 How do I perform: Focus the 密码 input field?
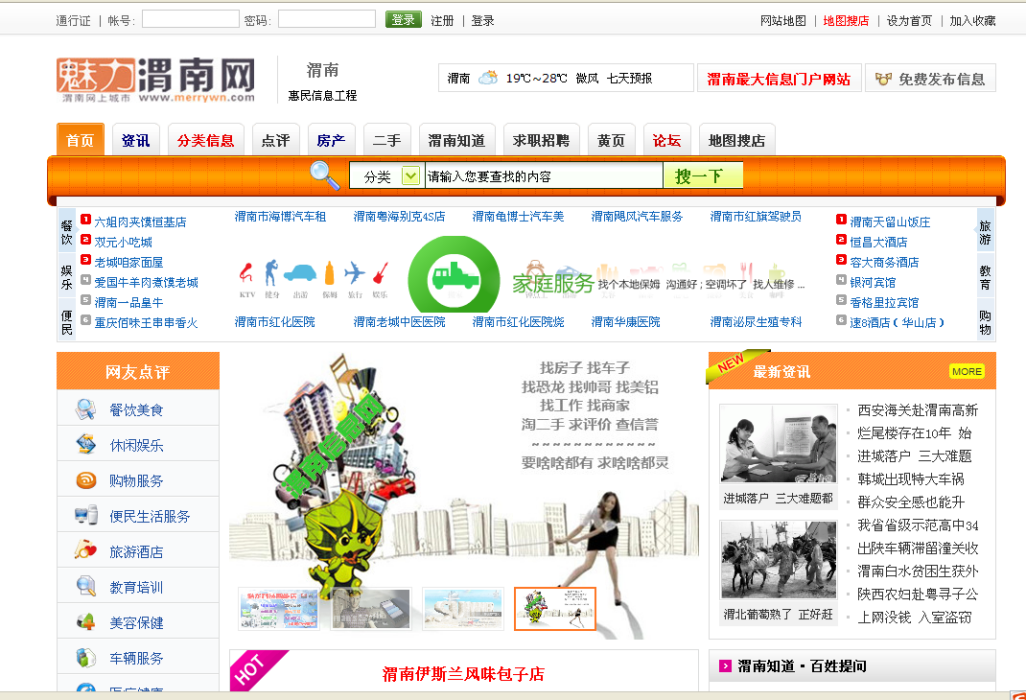327,19
